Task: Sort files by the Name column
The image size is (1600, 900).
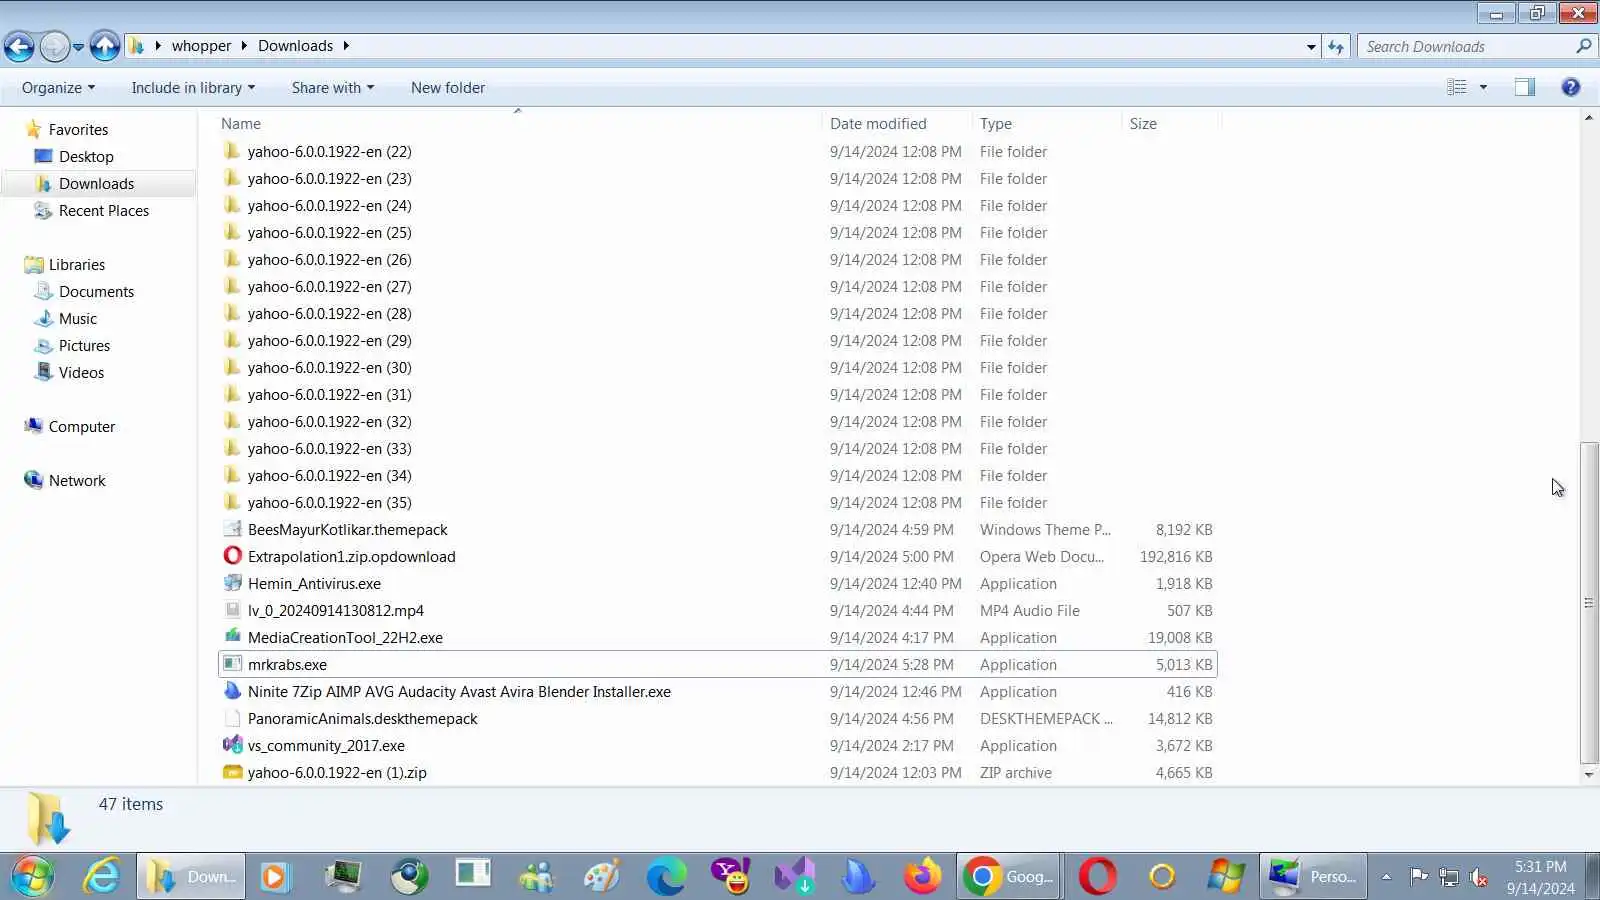Action: click(519, 123)
